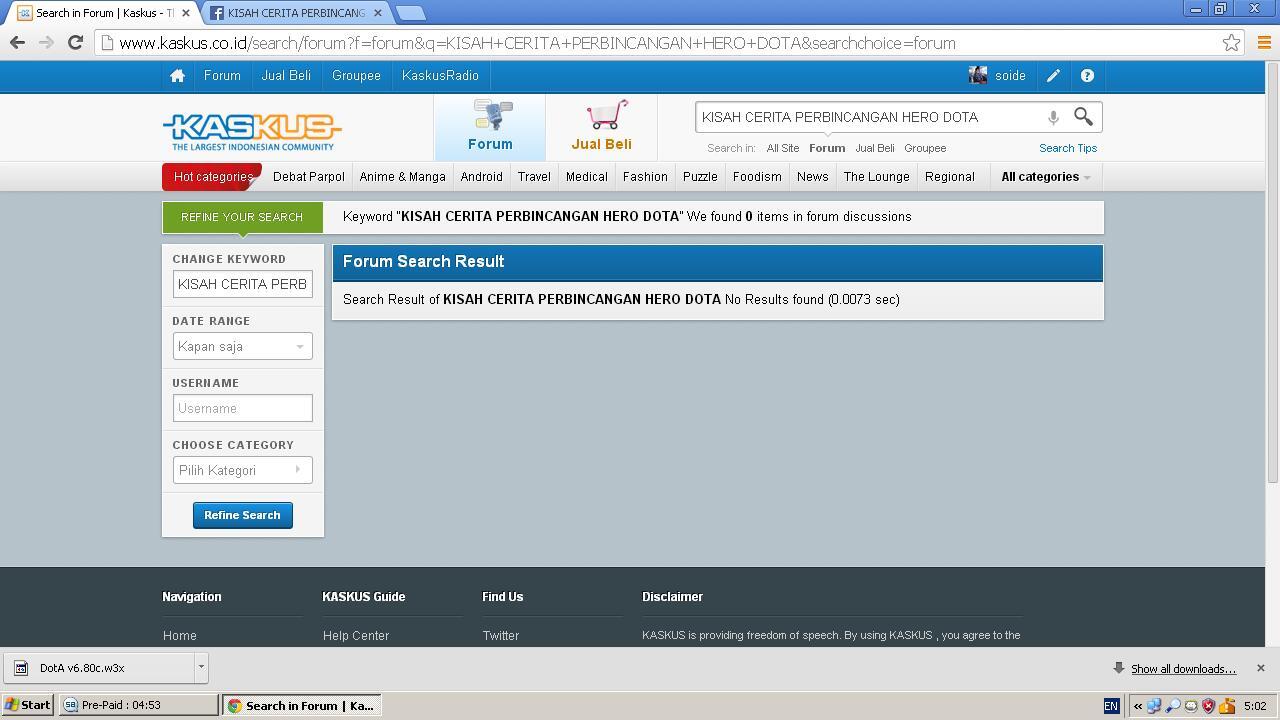Screen dimensions: 1280x720
Task: Open the Home footer link
Action: click(180, 636)
